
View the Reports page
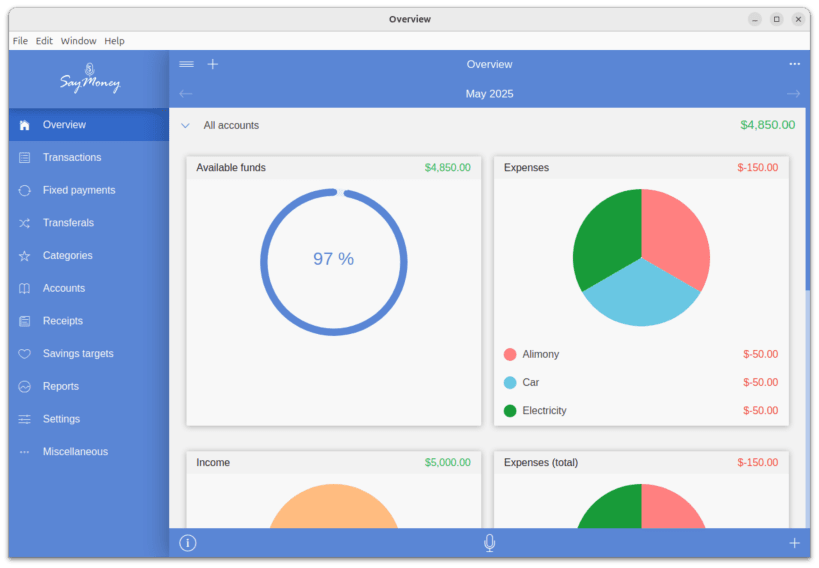(89, 387)
